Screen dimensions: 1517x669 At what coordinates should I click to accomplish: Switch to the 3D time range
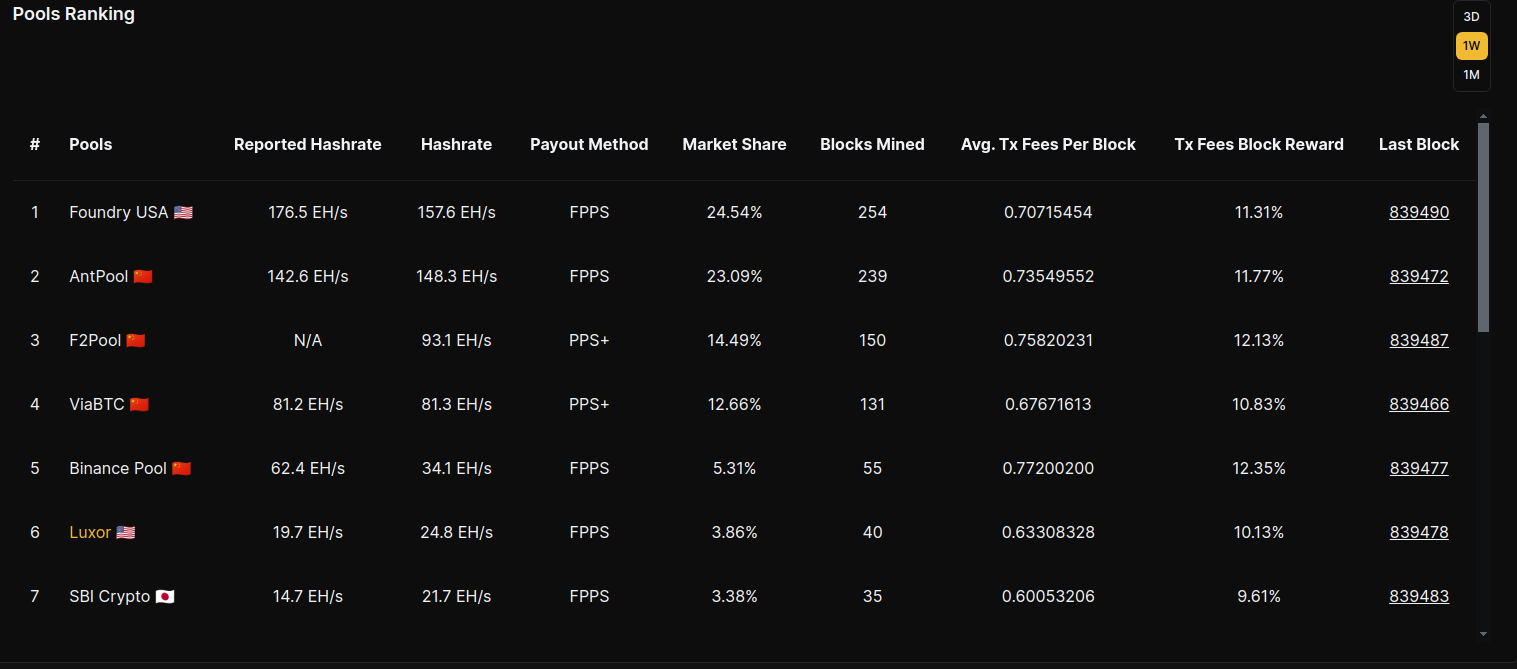(1471, 17)
